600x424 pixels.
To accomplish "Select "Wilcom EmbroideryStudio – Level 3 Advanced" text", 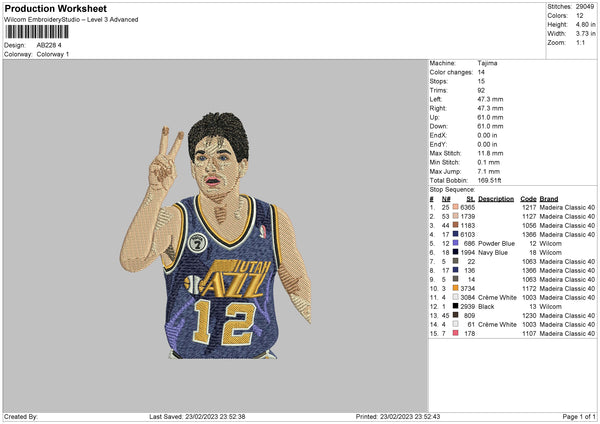I will [x=71, y=20].
